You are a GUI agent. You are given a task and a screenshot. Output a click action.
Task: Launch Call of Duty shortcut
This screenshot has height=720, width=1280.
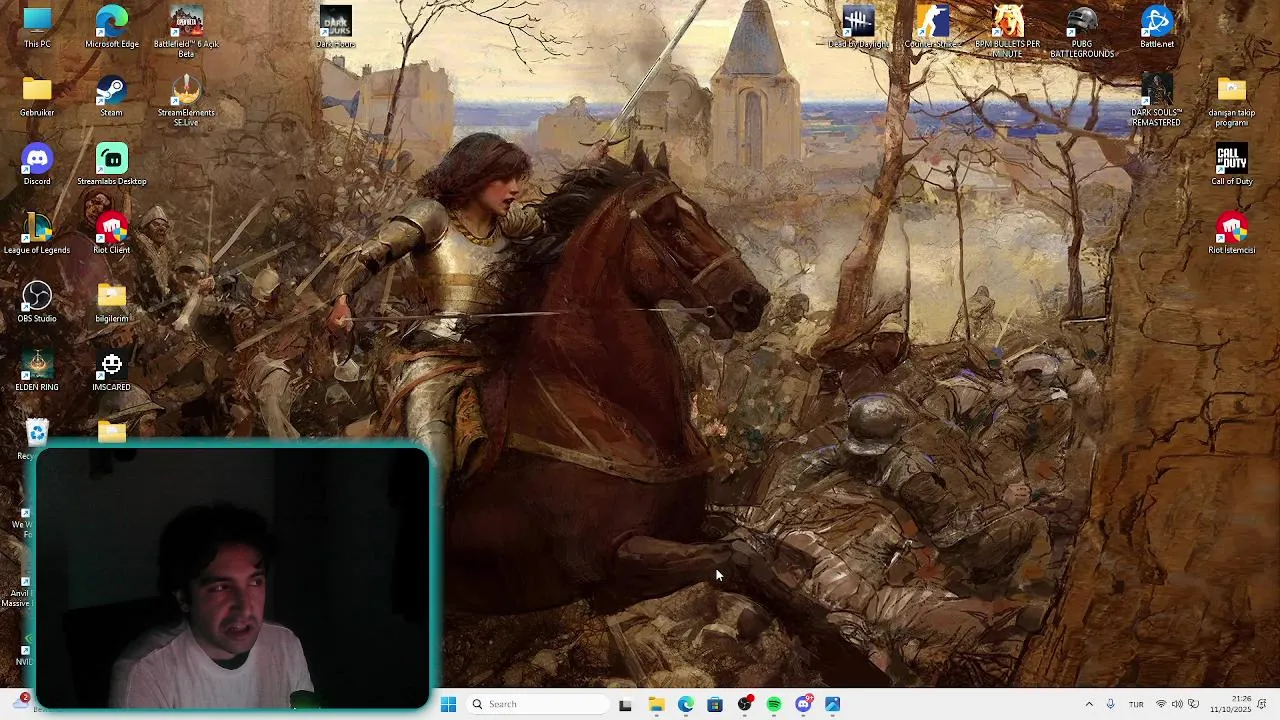[x=1232, y=165]
